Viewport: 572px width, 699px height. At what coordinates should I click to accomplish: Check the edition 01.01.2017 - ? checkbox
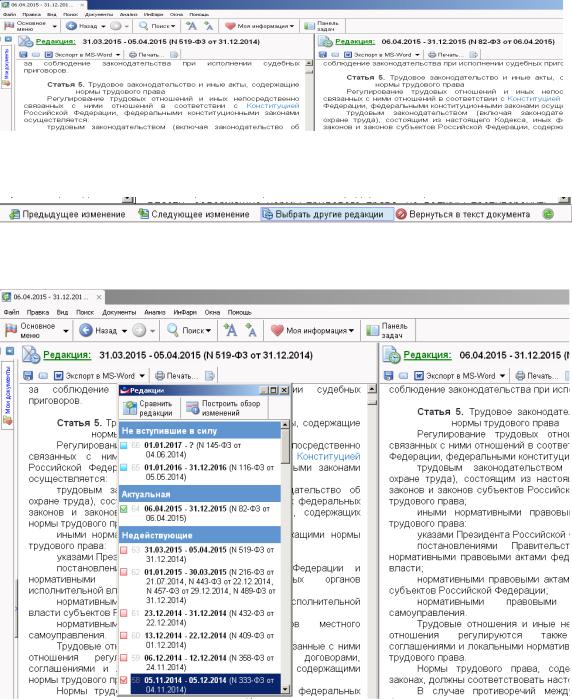point(123,445)
